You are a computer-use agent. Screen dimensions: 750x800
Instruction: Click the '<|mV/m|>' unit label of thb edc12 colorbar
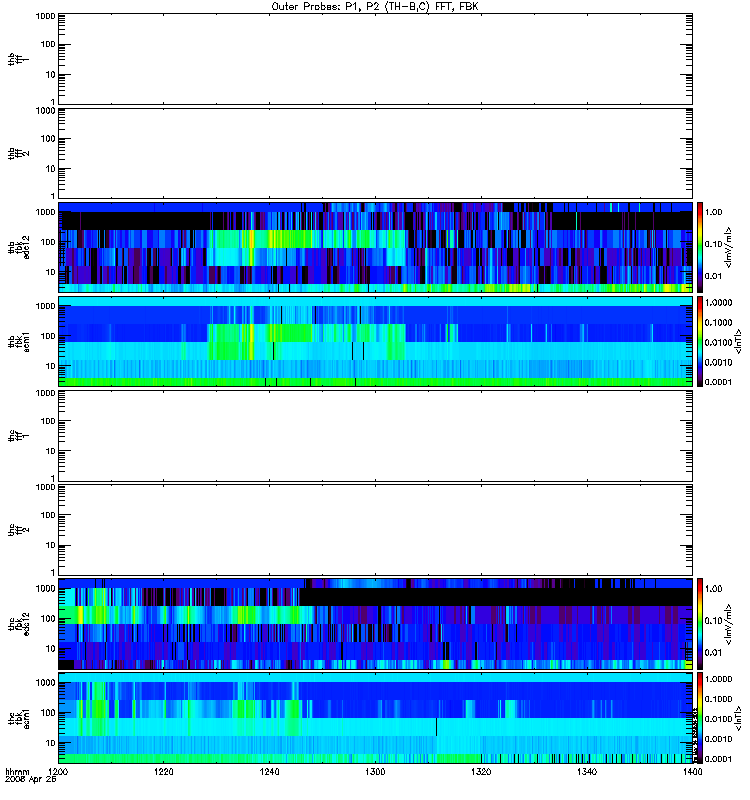pyautogui.click(x=729, y=247)
